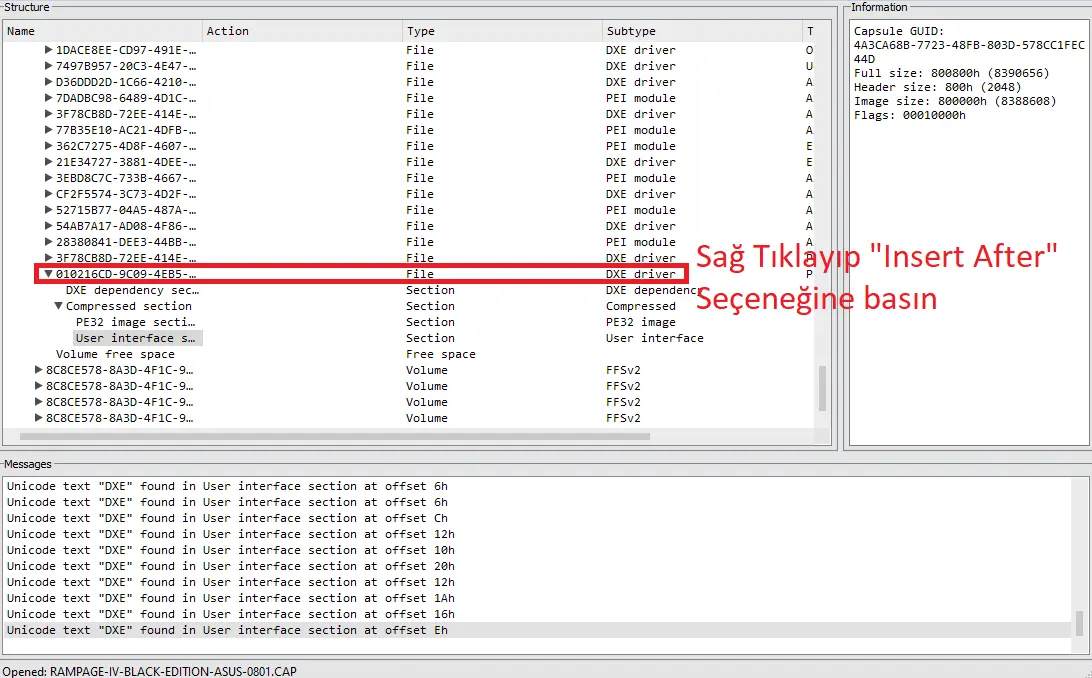Sort by the Action column header

pos(302,31)
